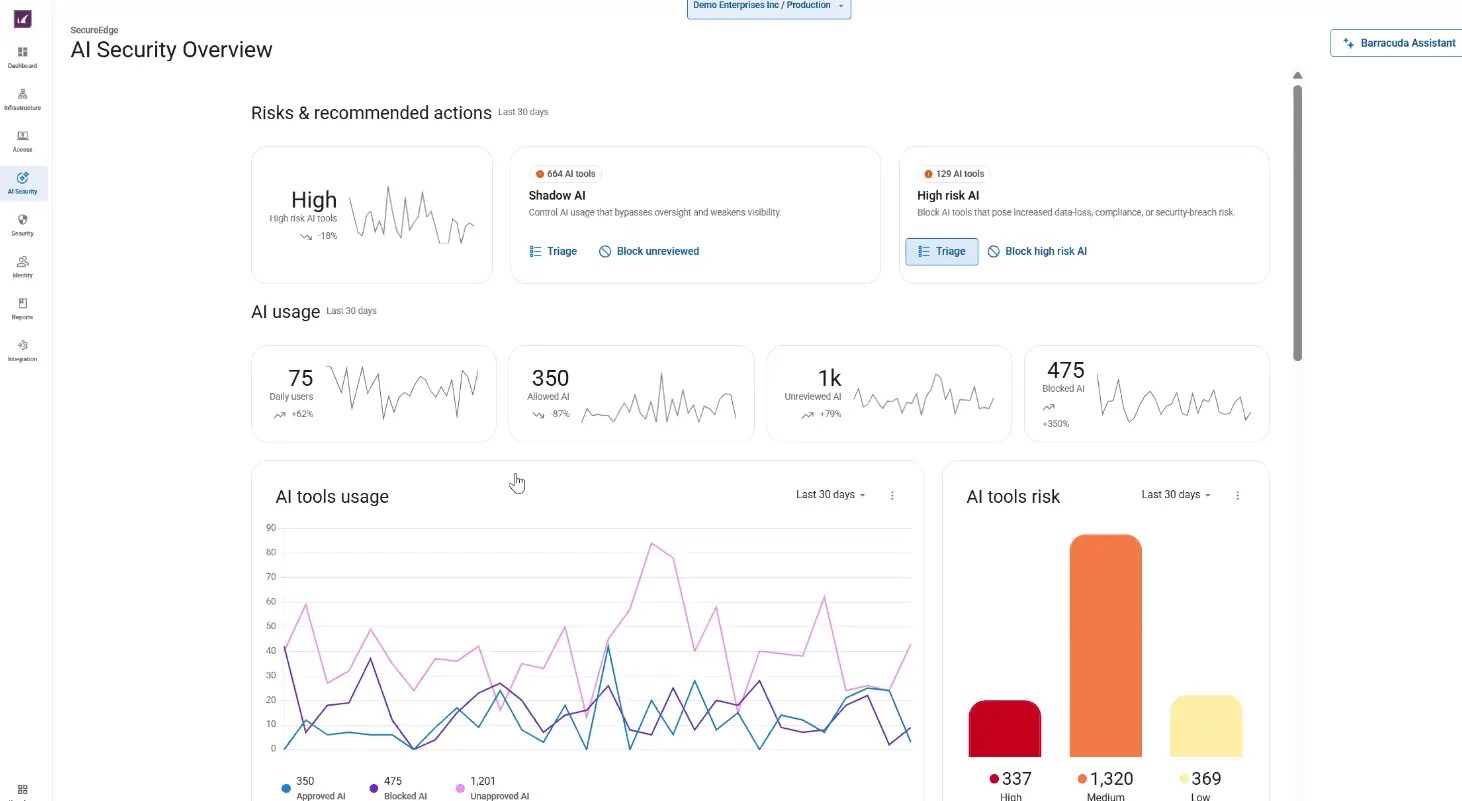This screenshot has height=801, width=1462.
Task: Open AI tools risk three-dot menu
Action: 1238,495
